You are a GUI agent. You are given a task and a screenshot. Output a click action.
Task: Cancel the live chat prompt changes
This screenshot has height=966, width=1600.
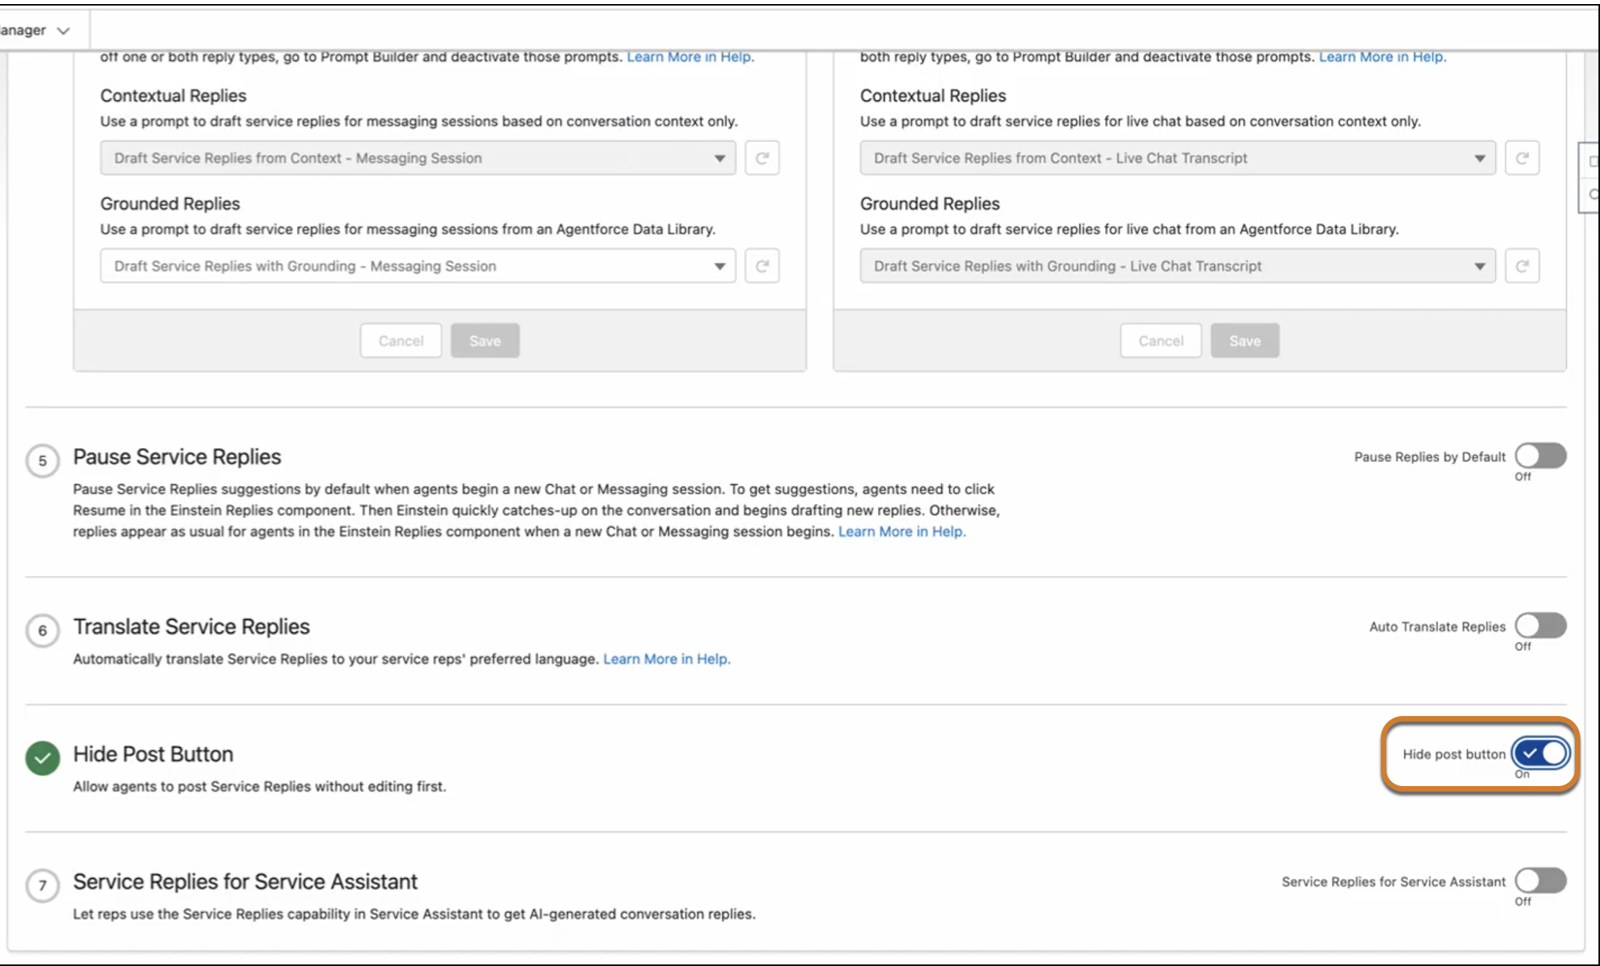pyautogui.click(x=1161, y=341)
